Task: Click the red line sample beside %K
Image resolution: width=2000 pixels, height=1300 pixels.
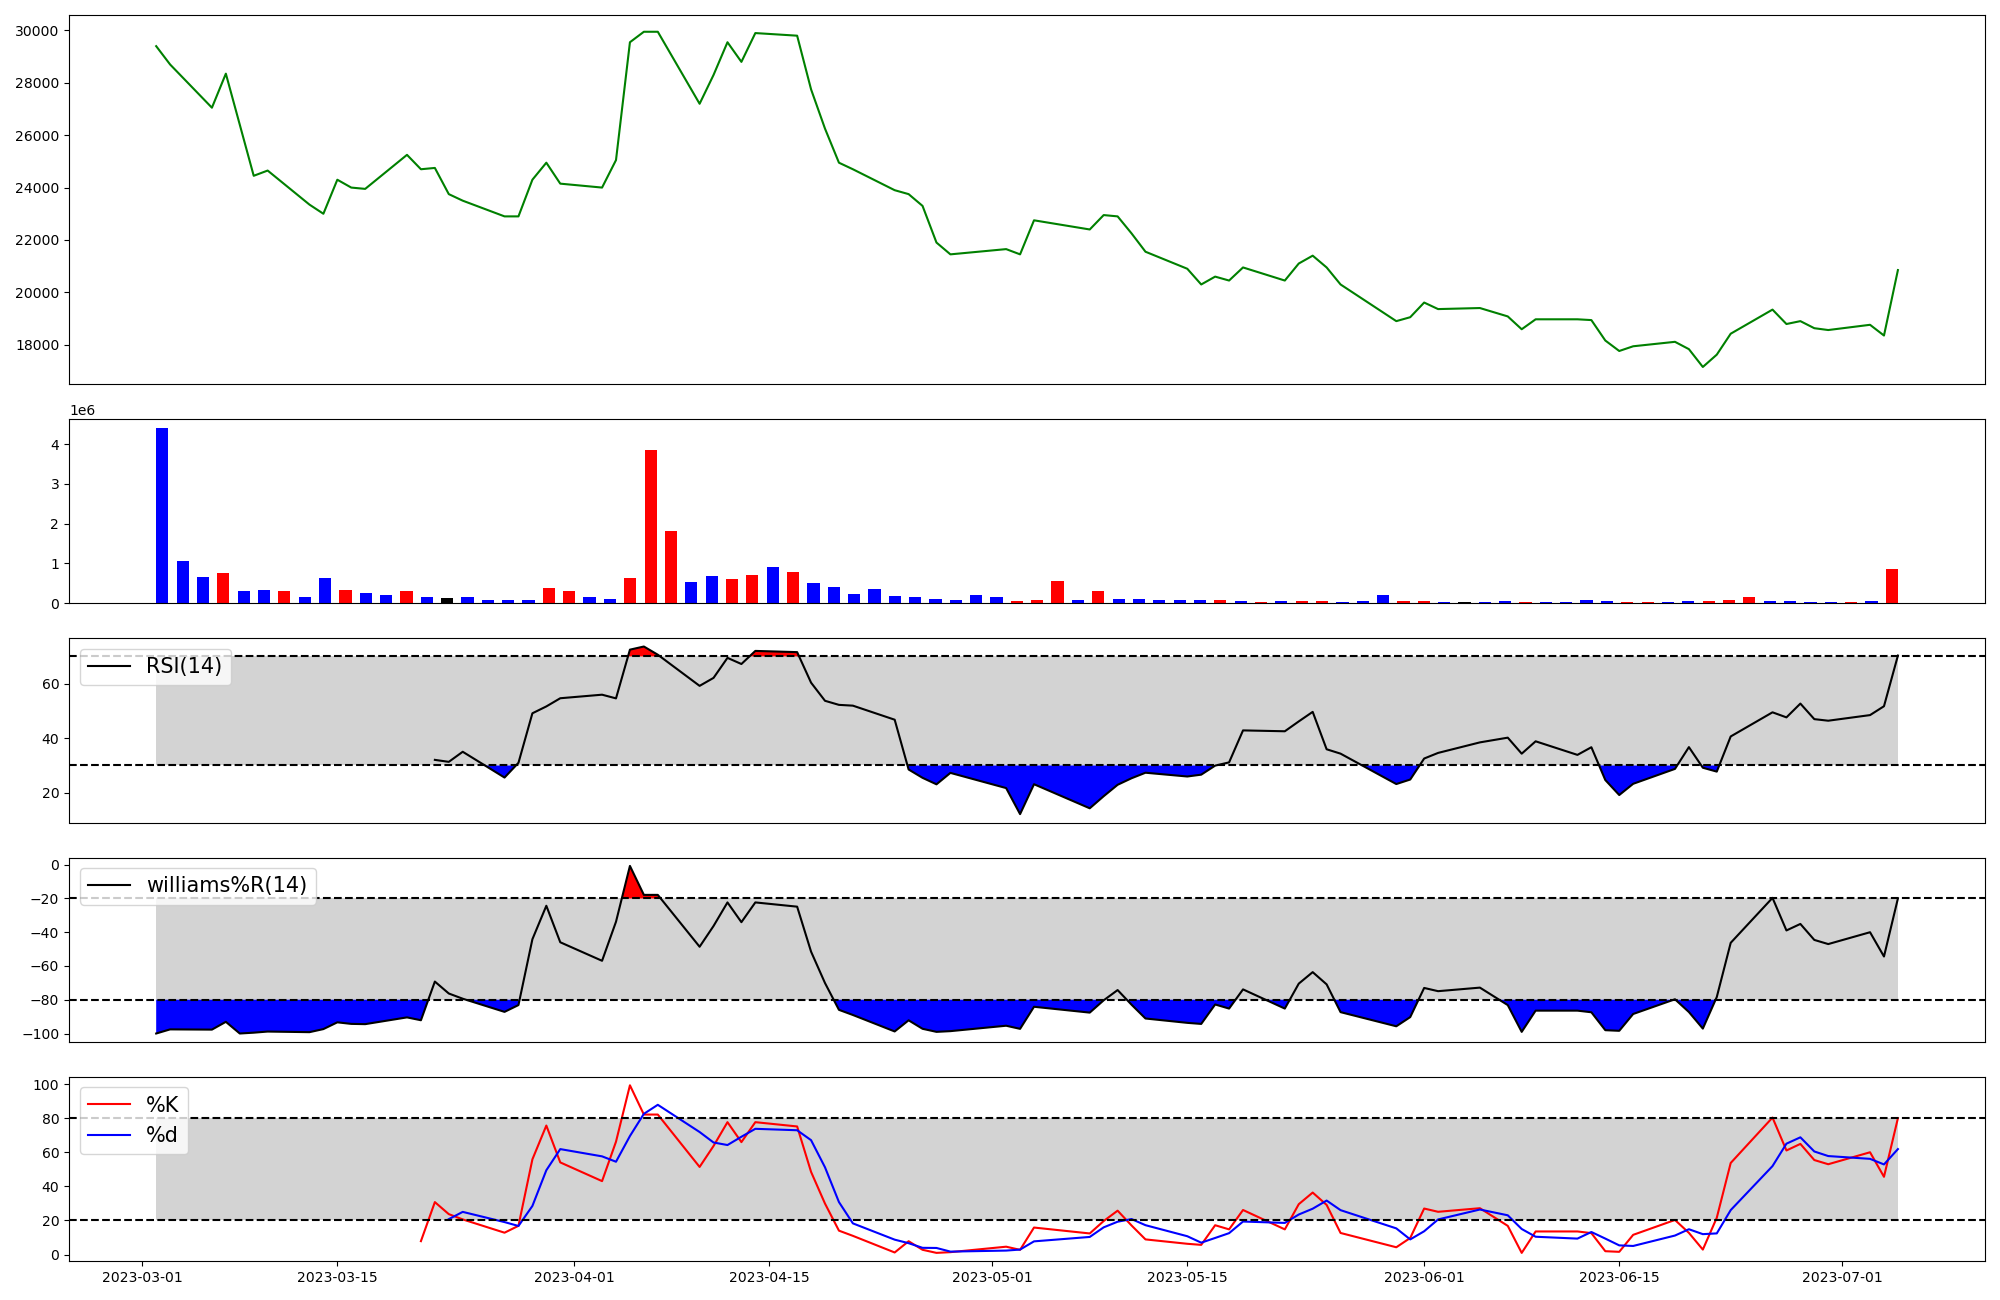Action: tap(109, 1105)
